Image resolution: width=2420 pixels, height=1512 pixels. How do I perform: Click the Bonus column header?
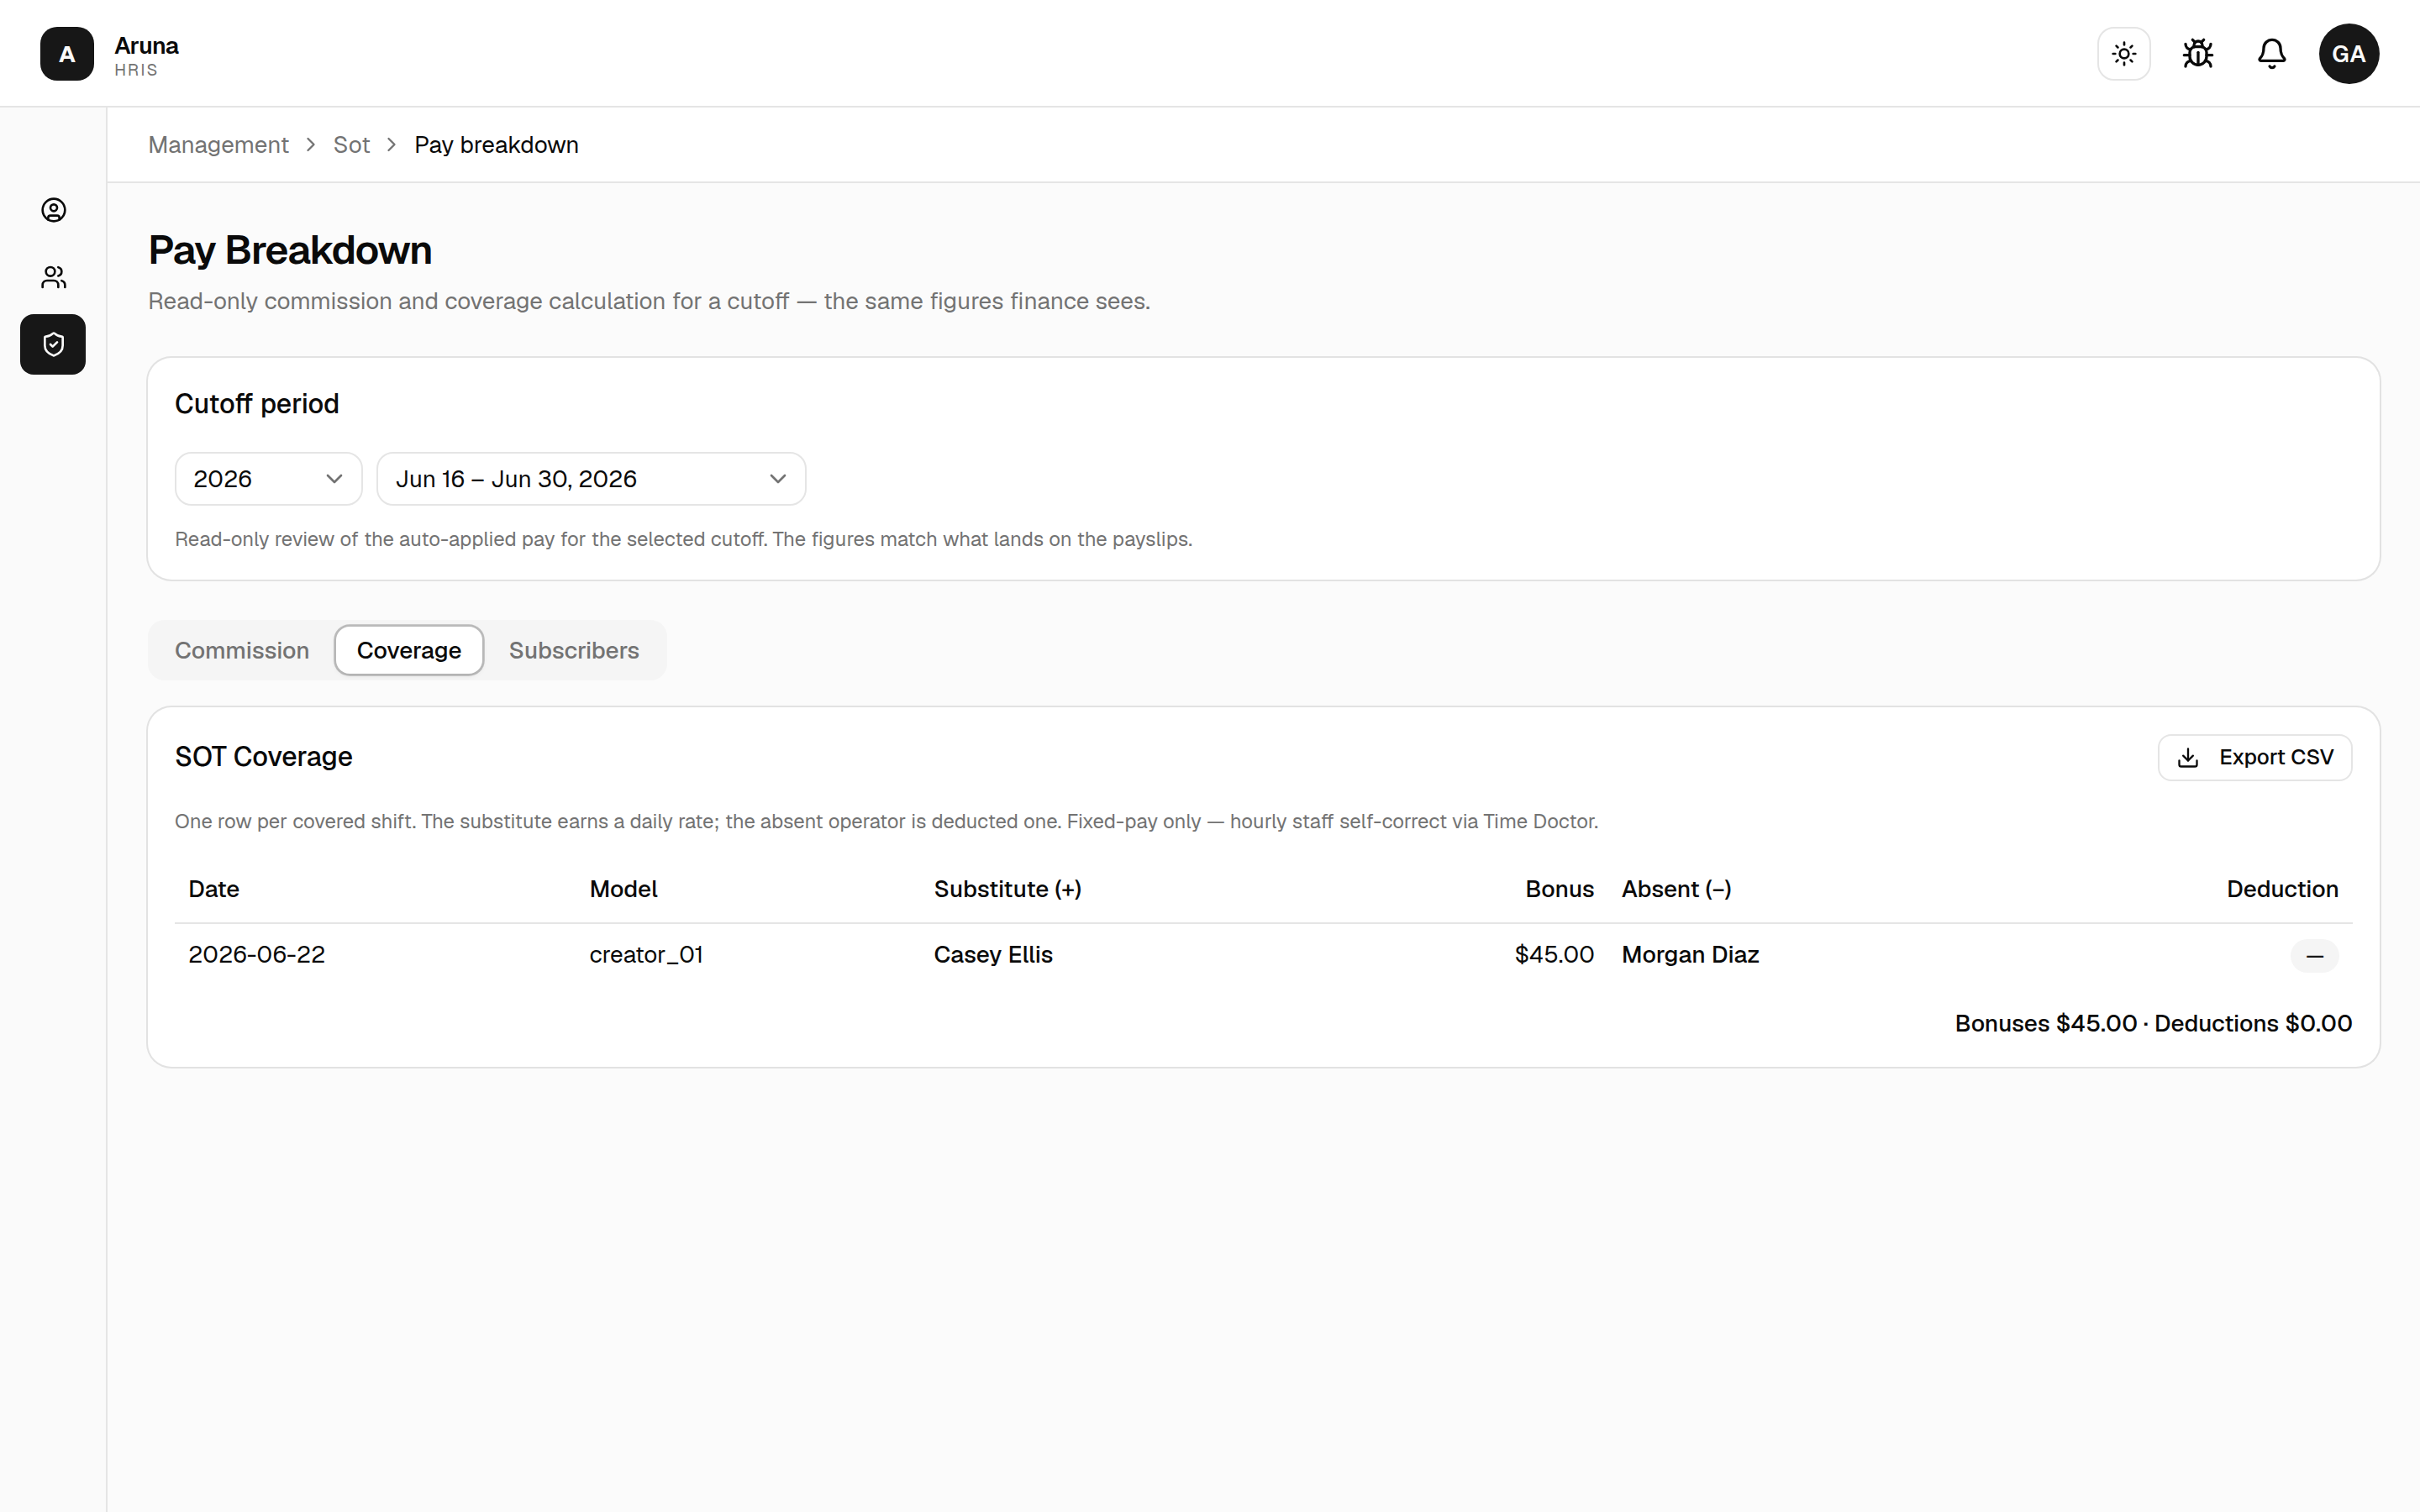click(1559, 889)
